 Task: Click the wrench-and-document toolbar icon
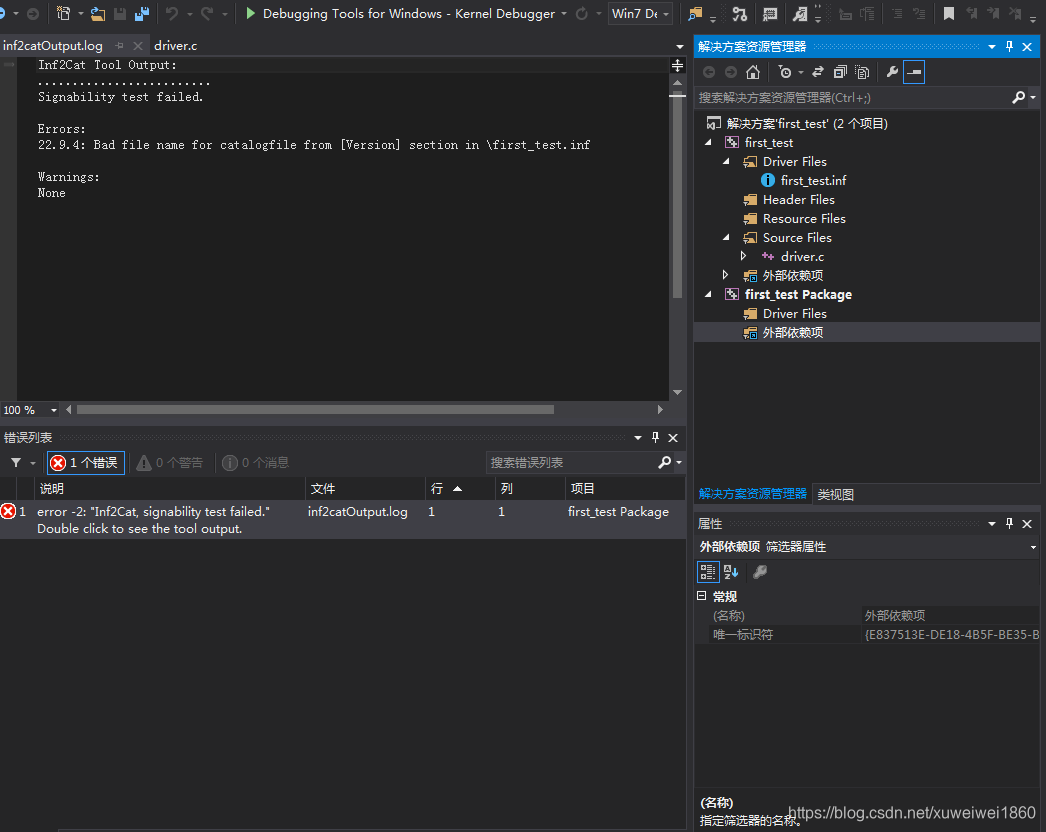coord(800,13)
